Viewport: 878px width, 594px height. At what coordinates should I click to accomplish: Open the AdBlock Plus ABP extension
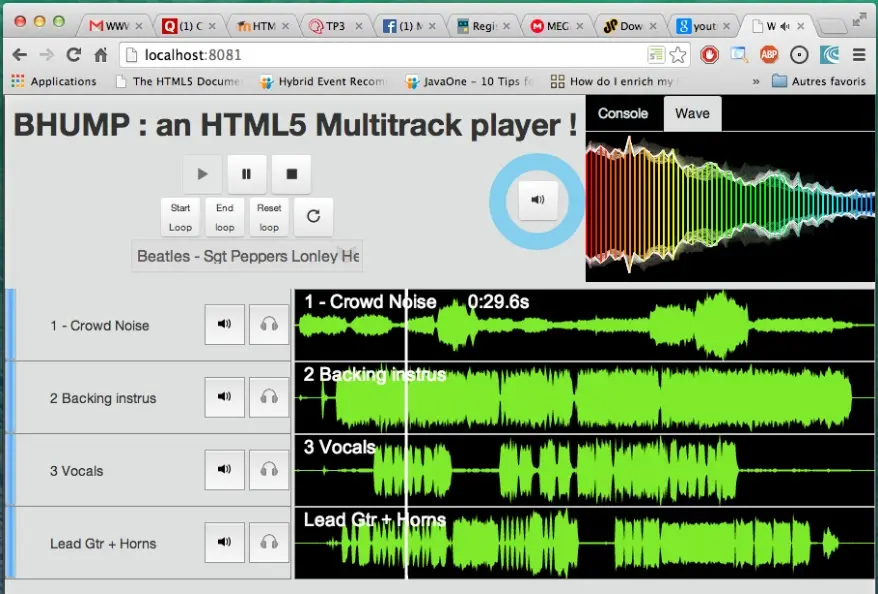tap(769, 55)
